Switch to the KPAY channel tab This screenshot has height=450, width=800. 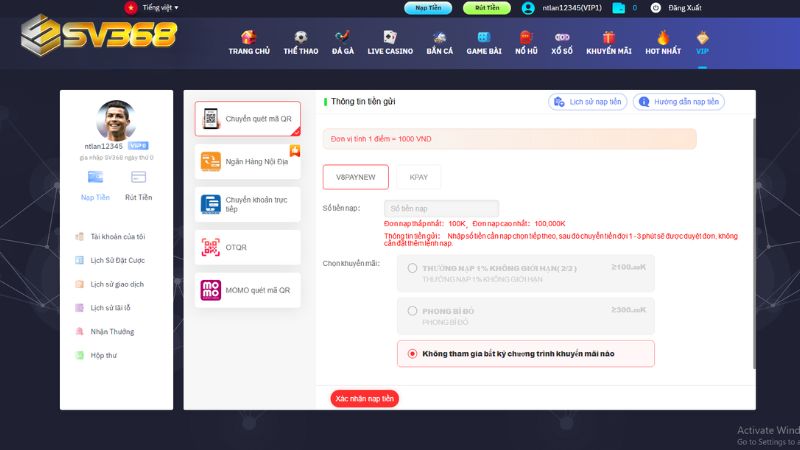coord(418,177)
